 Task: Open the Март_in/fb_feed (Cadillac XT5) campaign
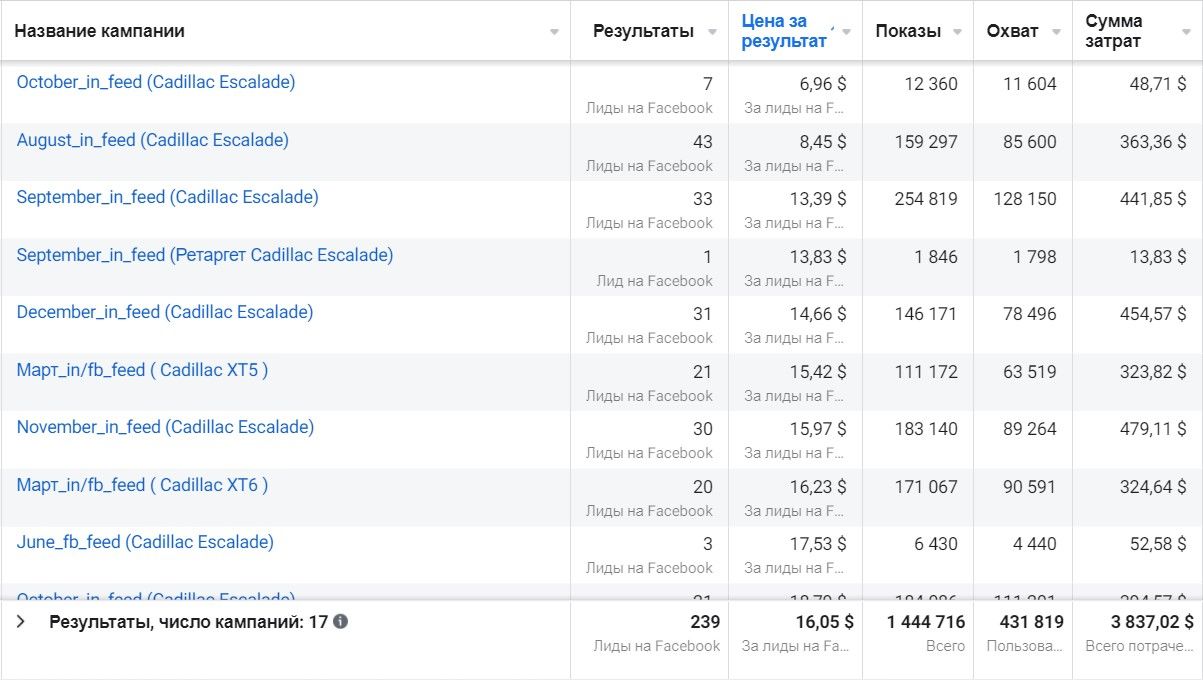point(142,370)
